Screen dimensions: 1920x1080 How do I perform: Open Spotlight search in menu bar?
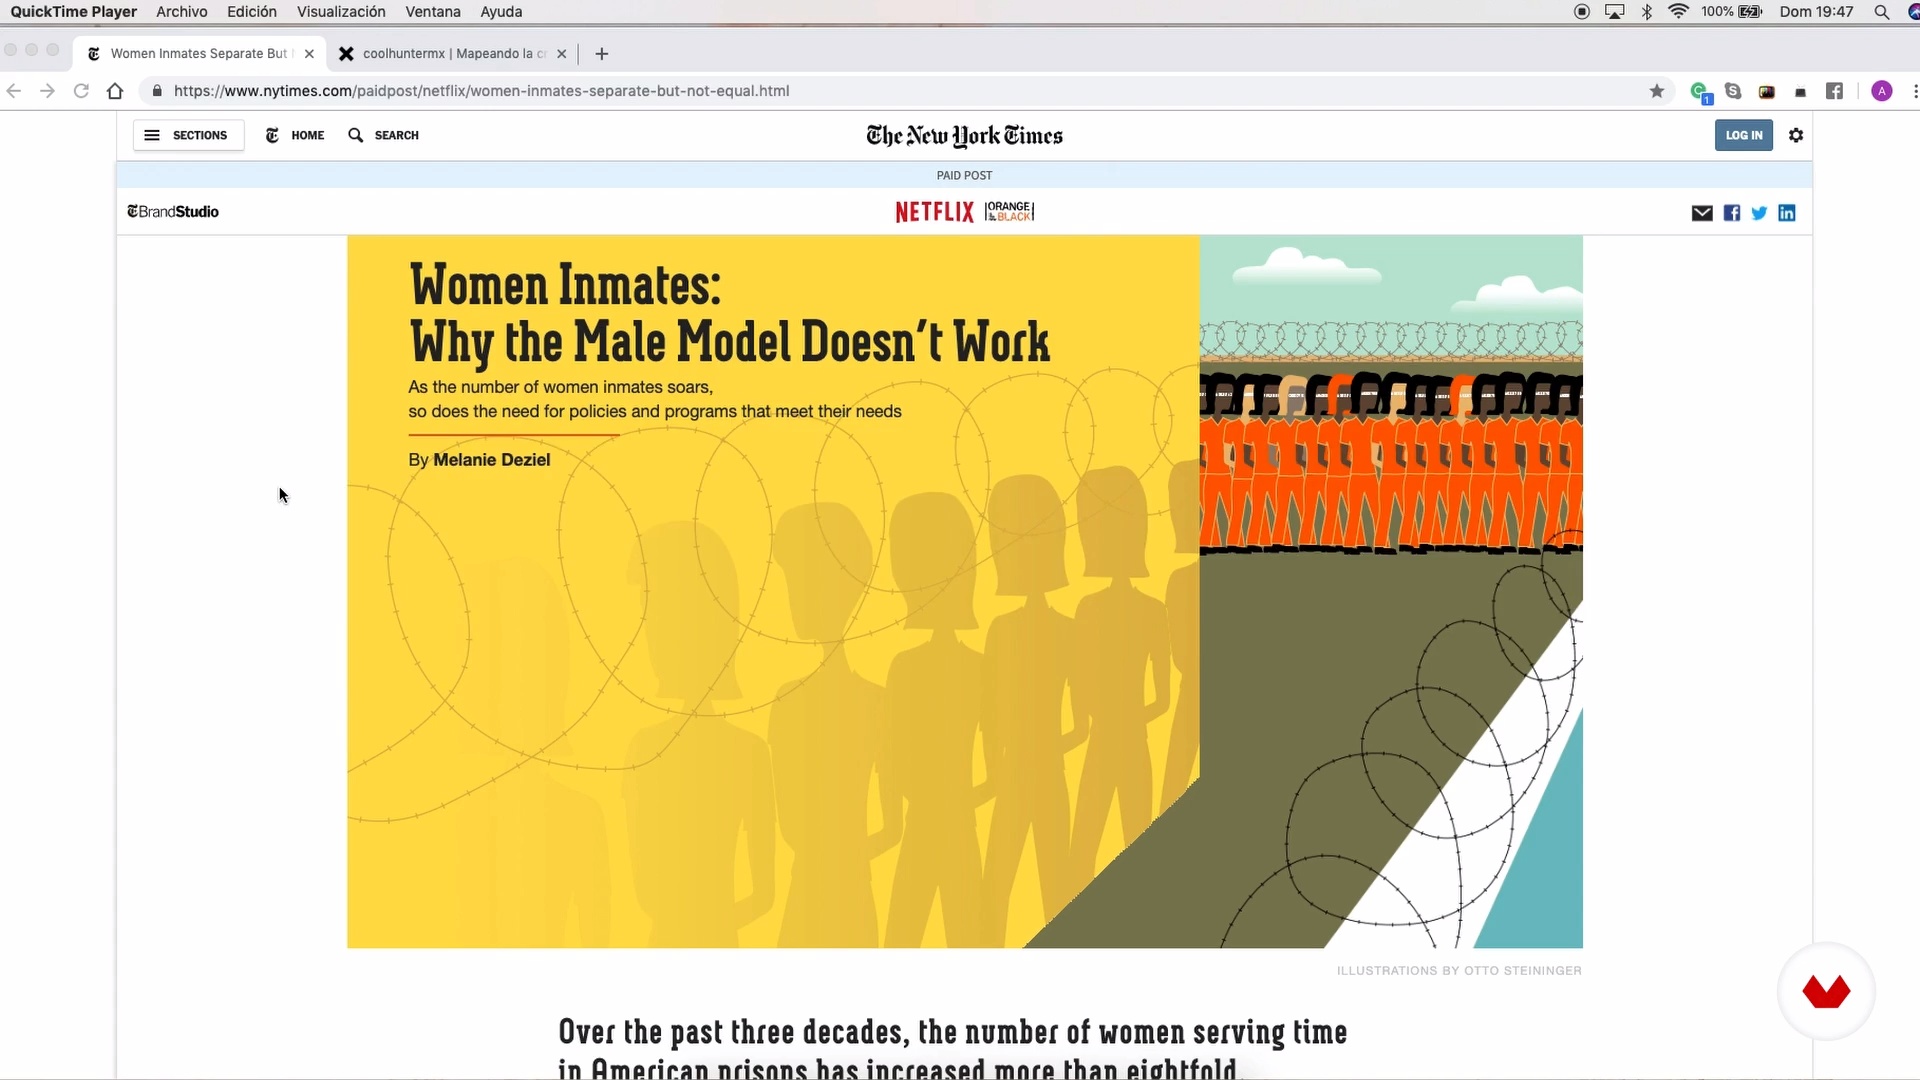(1881, 12)
